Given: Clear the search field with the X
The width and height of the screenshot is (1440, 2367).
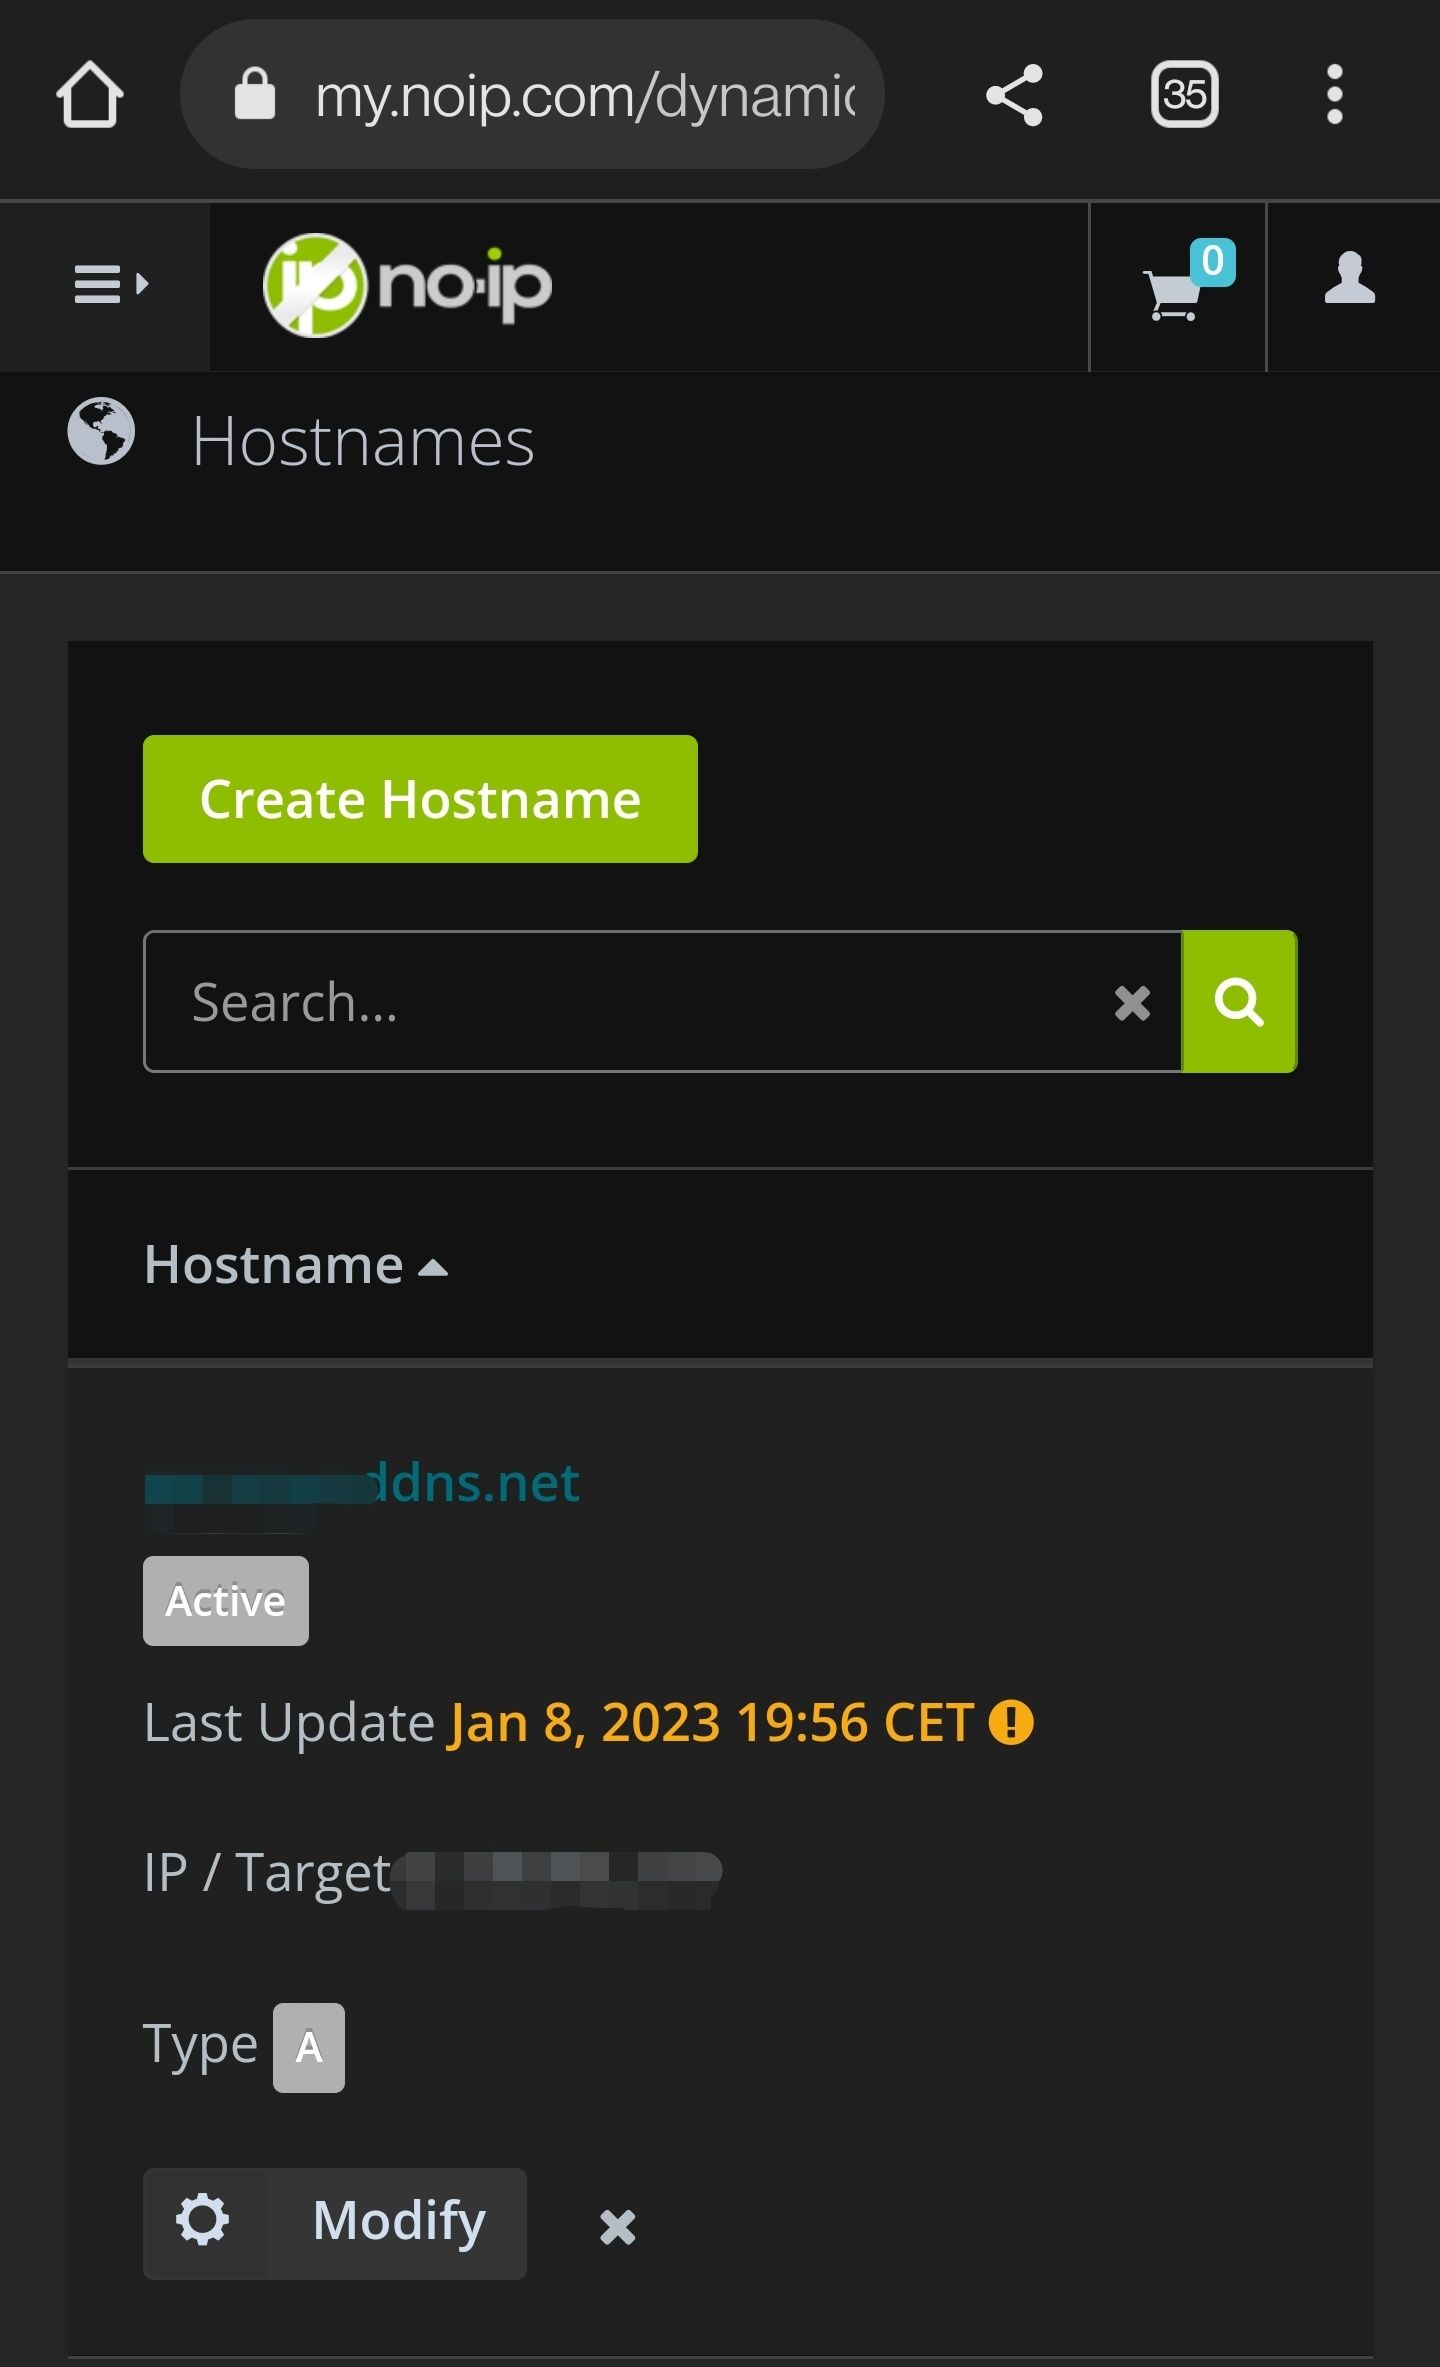Looking at the screenshot, I should click(x=1132, y=1002).
